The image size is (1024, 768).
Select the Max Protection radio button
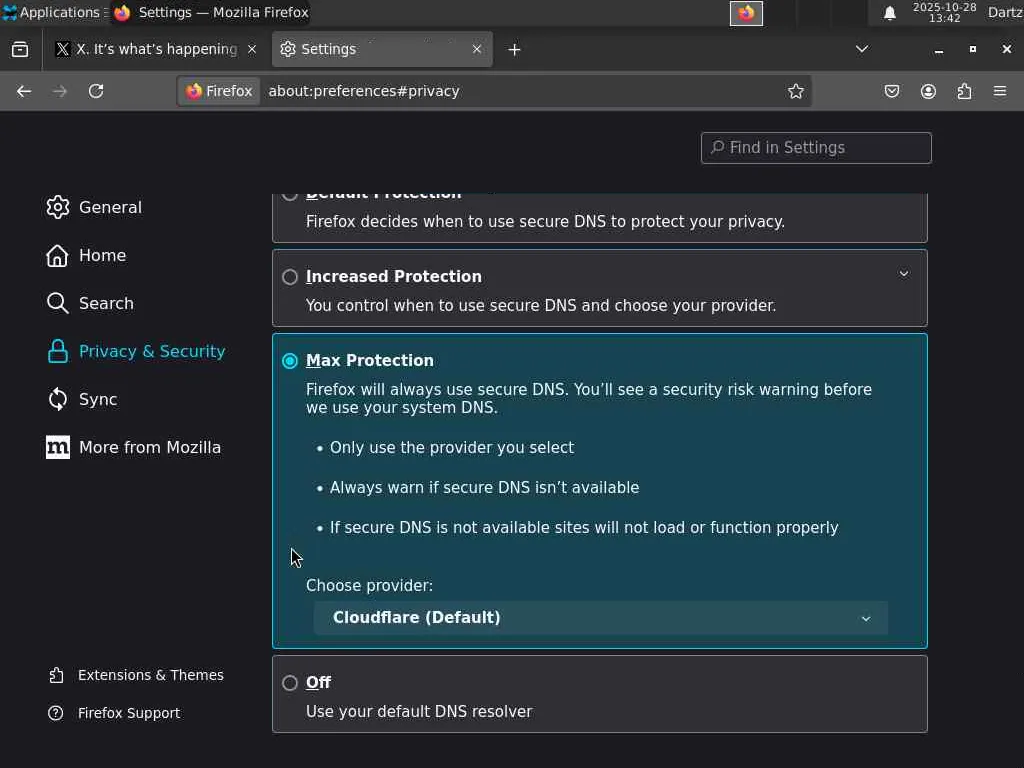pos(290,361)
